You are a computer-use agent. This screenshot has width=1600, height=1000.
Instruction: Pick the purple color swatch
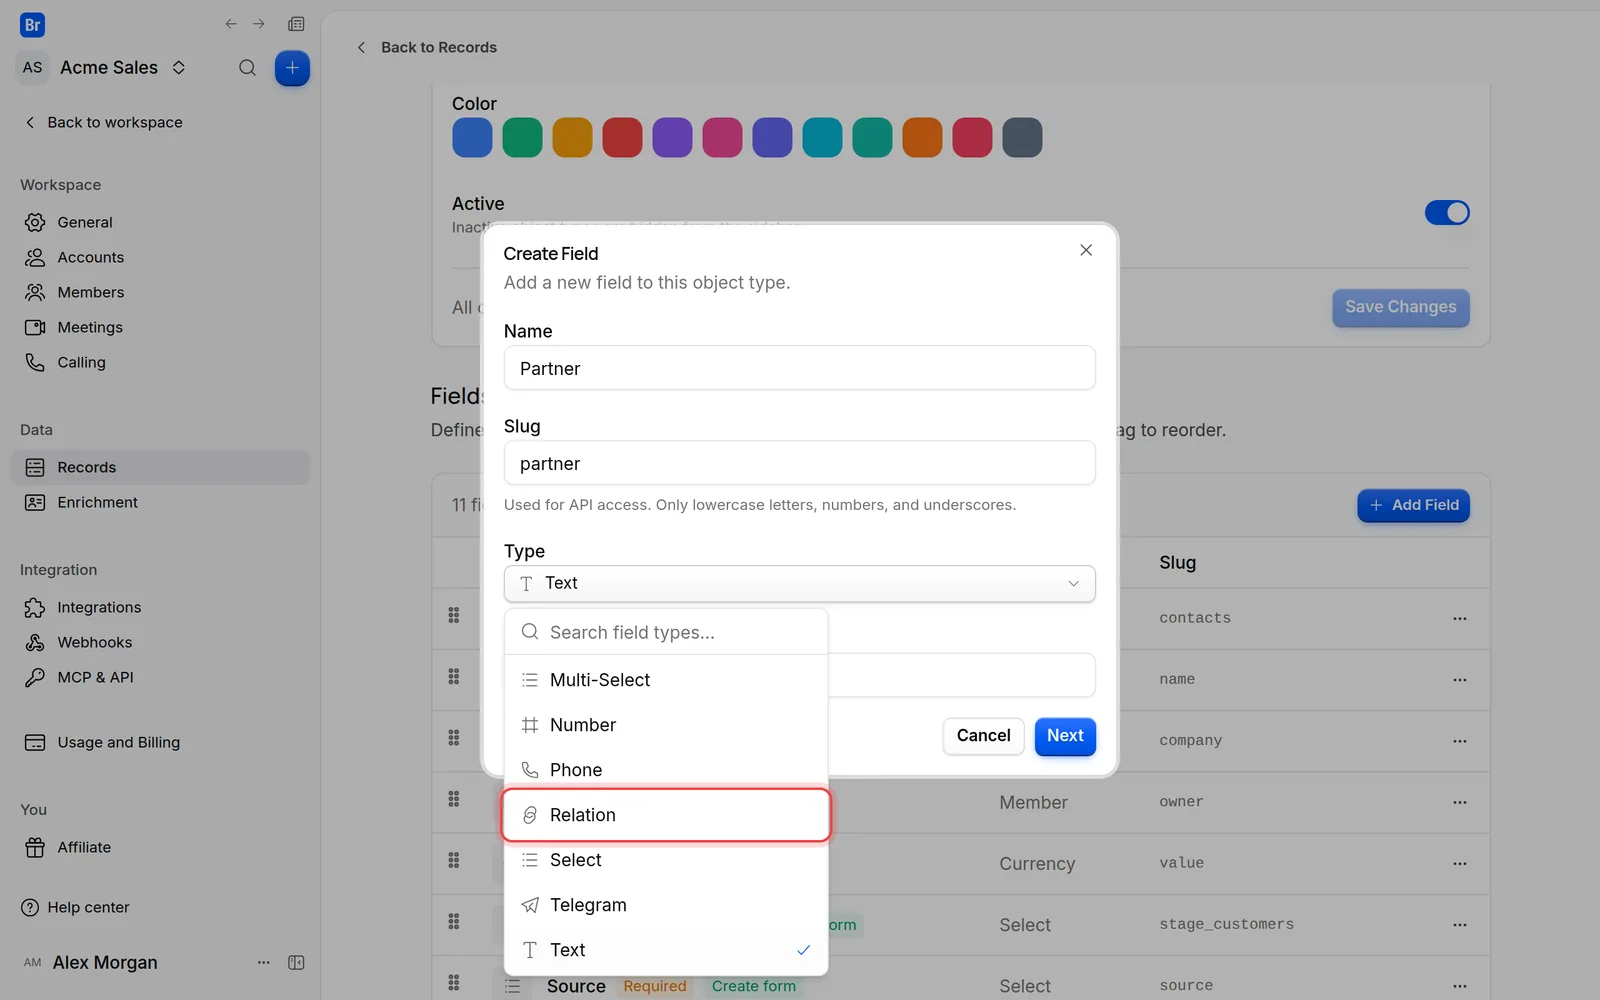coord(672,138)
